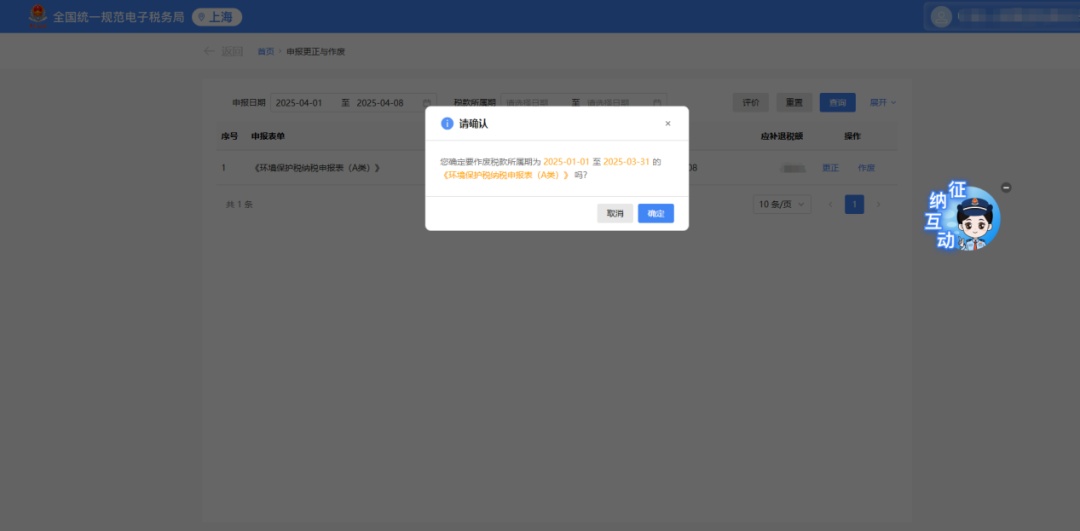1080x531 pixels.
Task: Click the 重置 reset button
Action: coord(794,103)
